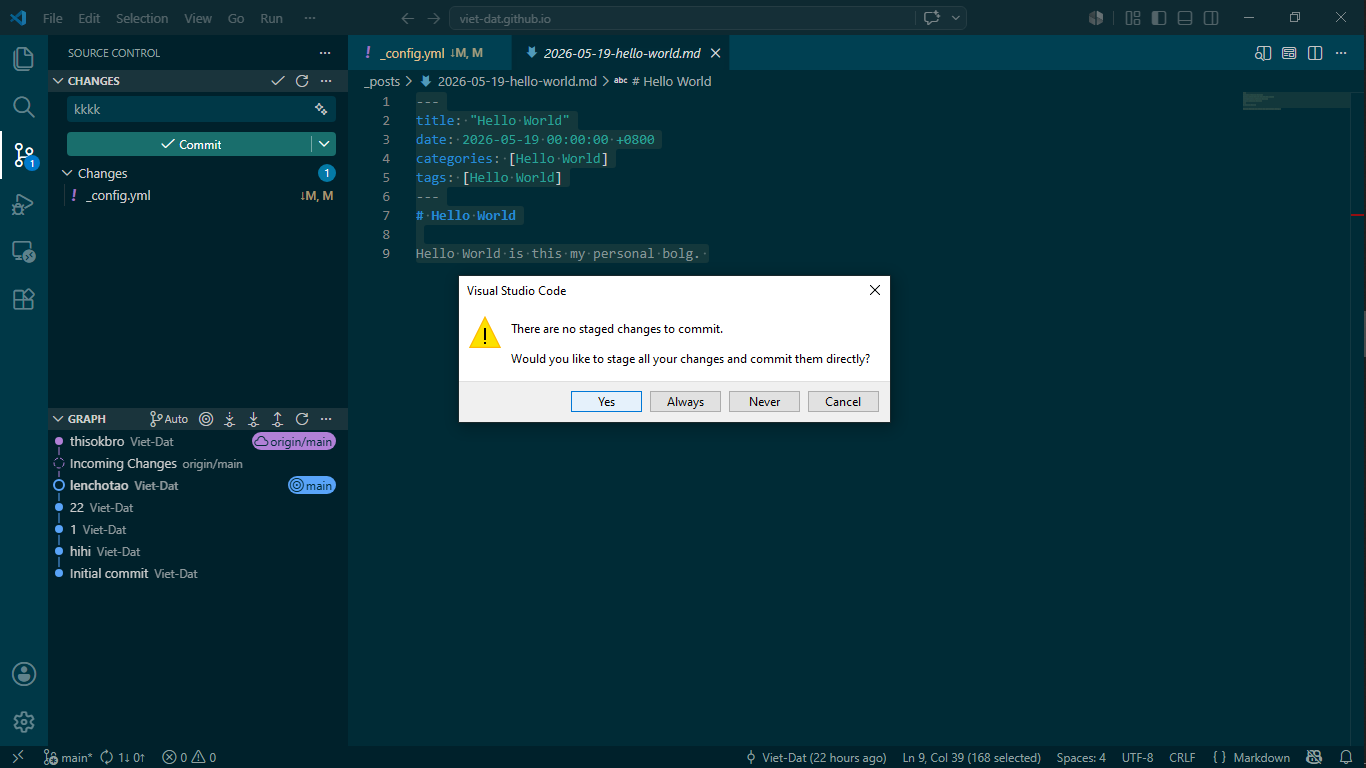Open the Auto branch picker in Graph
Viewport: 1366px width, 768px height.
tap(169, 419)
